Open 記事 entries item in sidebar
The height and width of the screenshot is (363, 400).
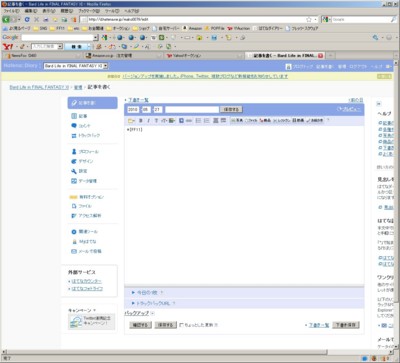click(x=80, y=116)
